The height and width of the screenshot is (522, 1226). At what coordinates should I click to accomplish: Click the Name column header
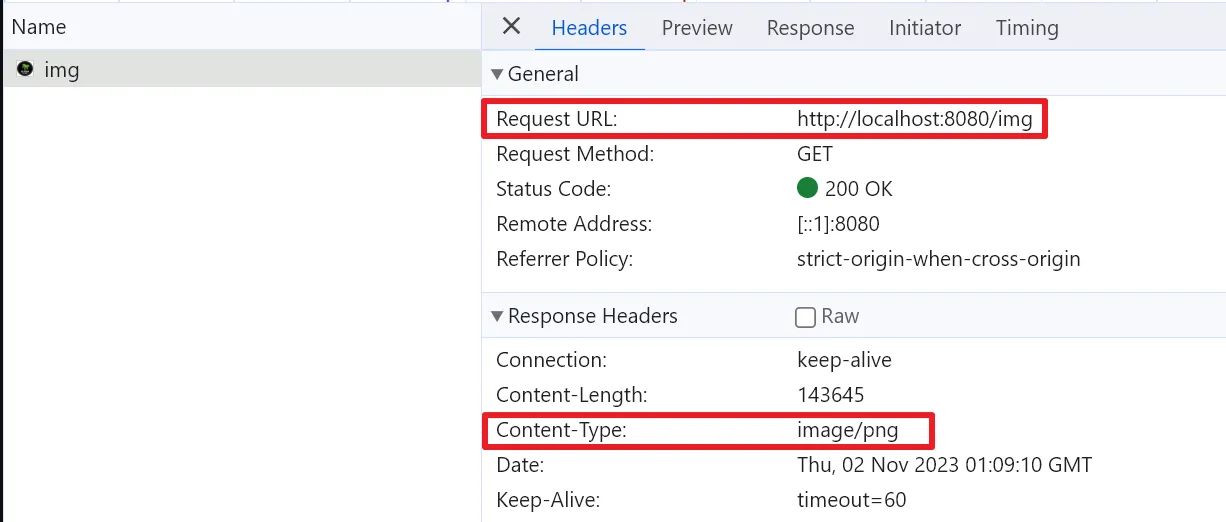coord(39,27)
